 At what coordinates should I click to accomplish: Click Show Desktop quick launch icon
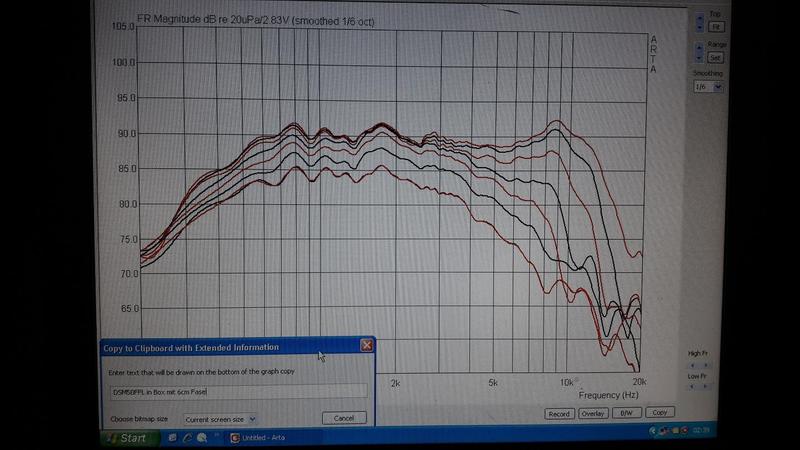(172, 438)
